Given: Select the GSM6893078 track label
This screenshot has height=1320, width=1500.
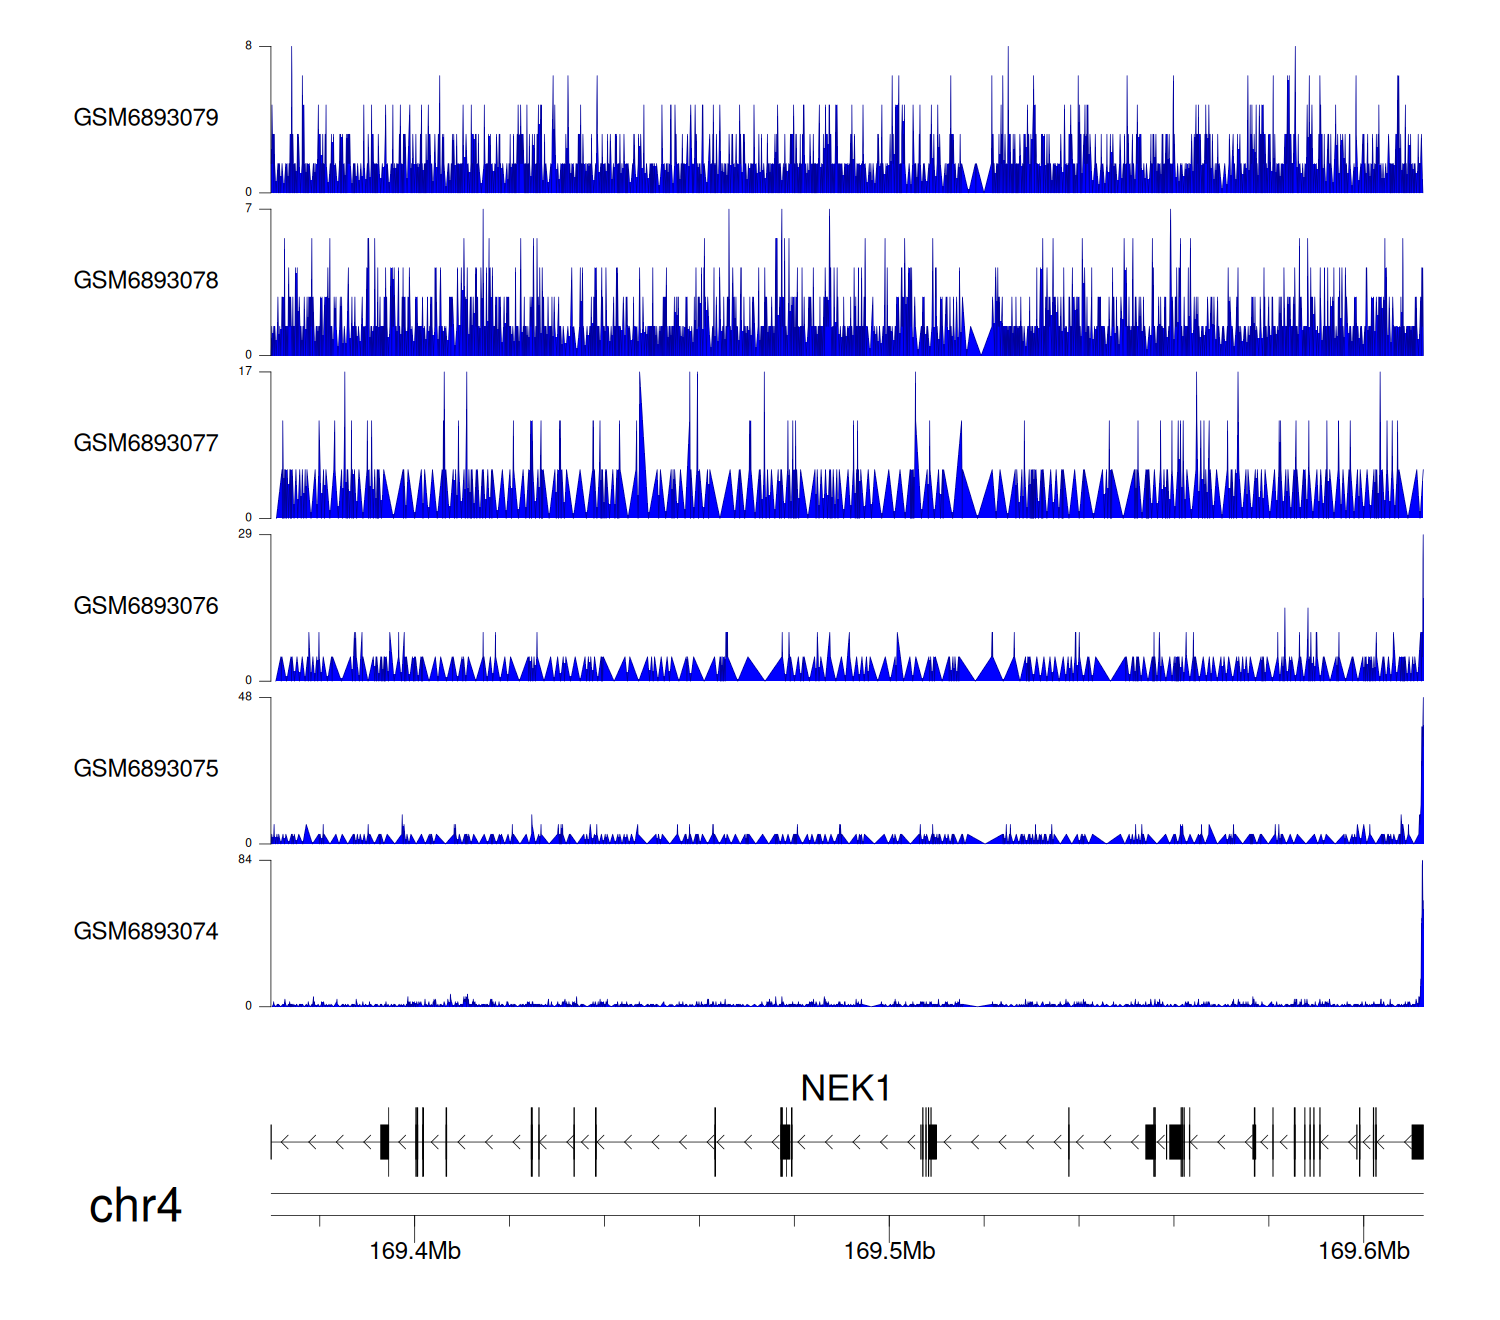Looking at the screenshot, I should 146,281.
